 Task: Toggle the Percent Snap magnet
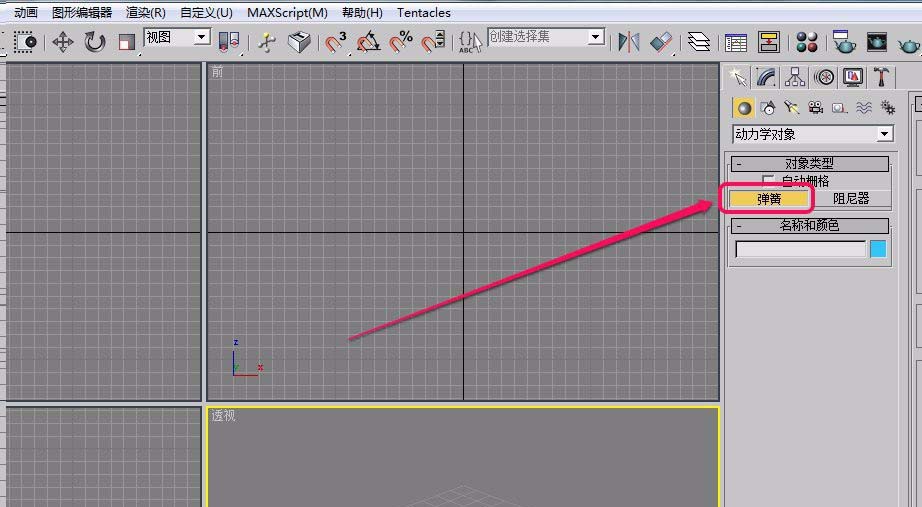click(401, 42)
